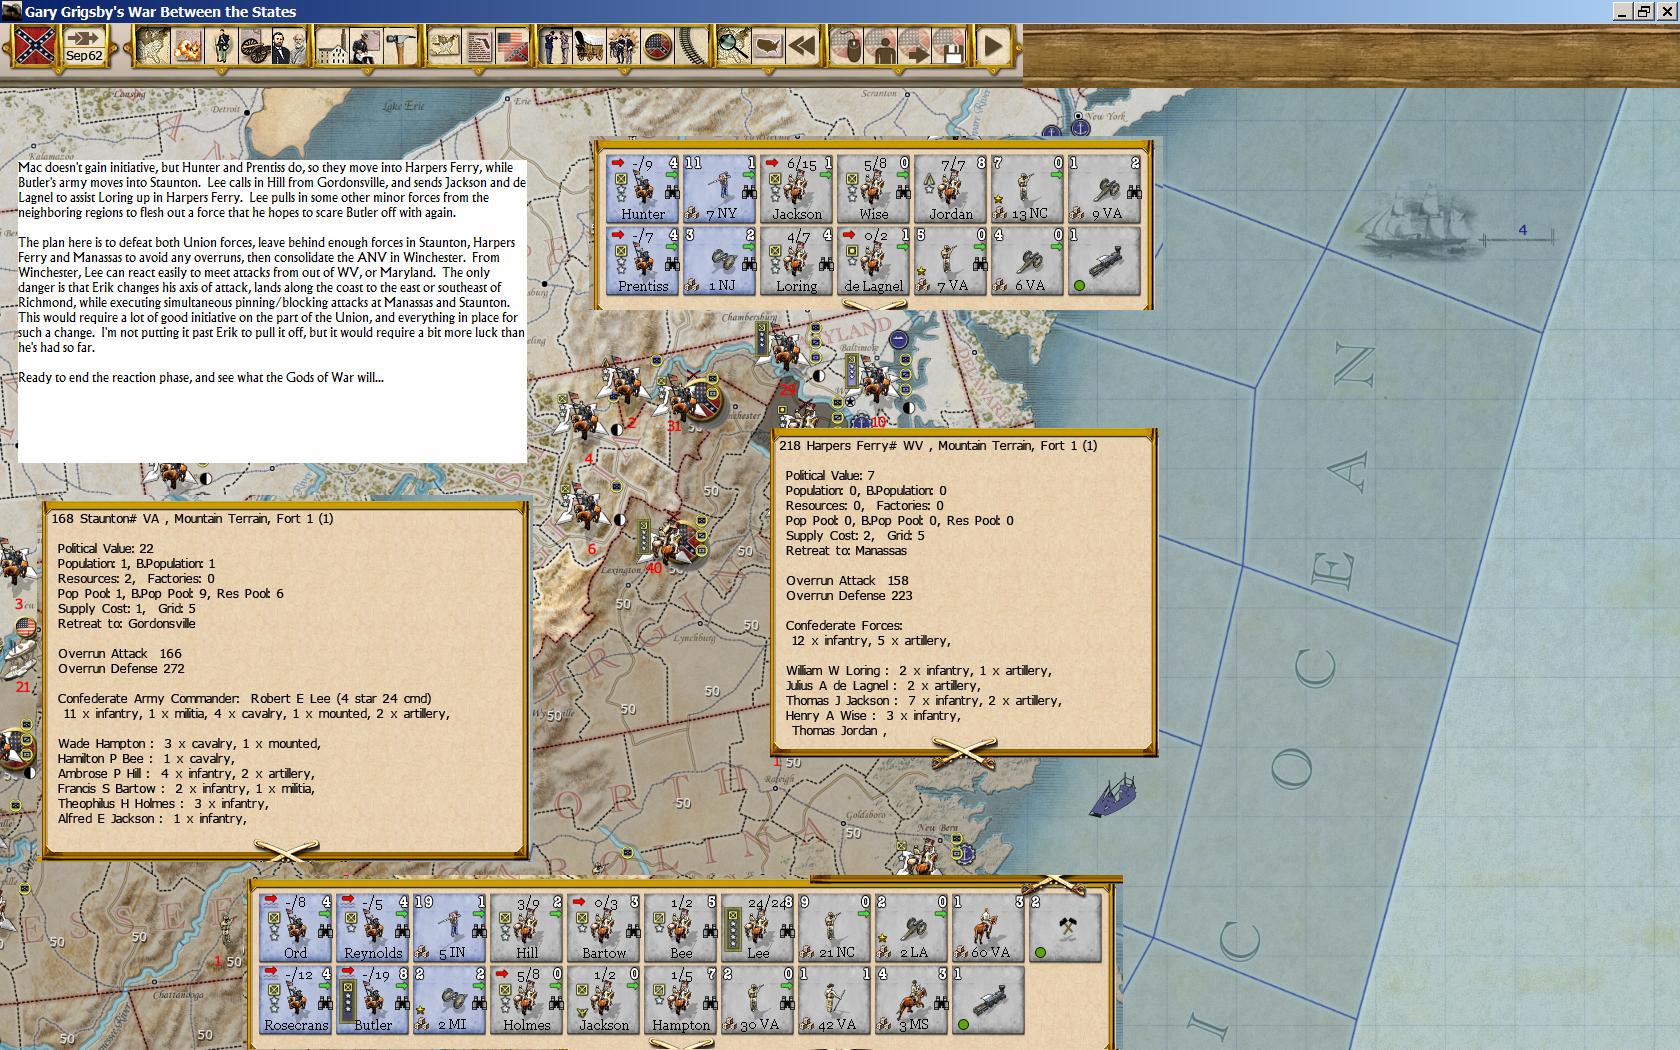The height and width of the screenshot is (1050, 1680).
Task: Click the play arrow end-phase button
Action: (x=992, y=46)
